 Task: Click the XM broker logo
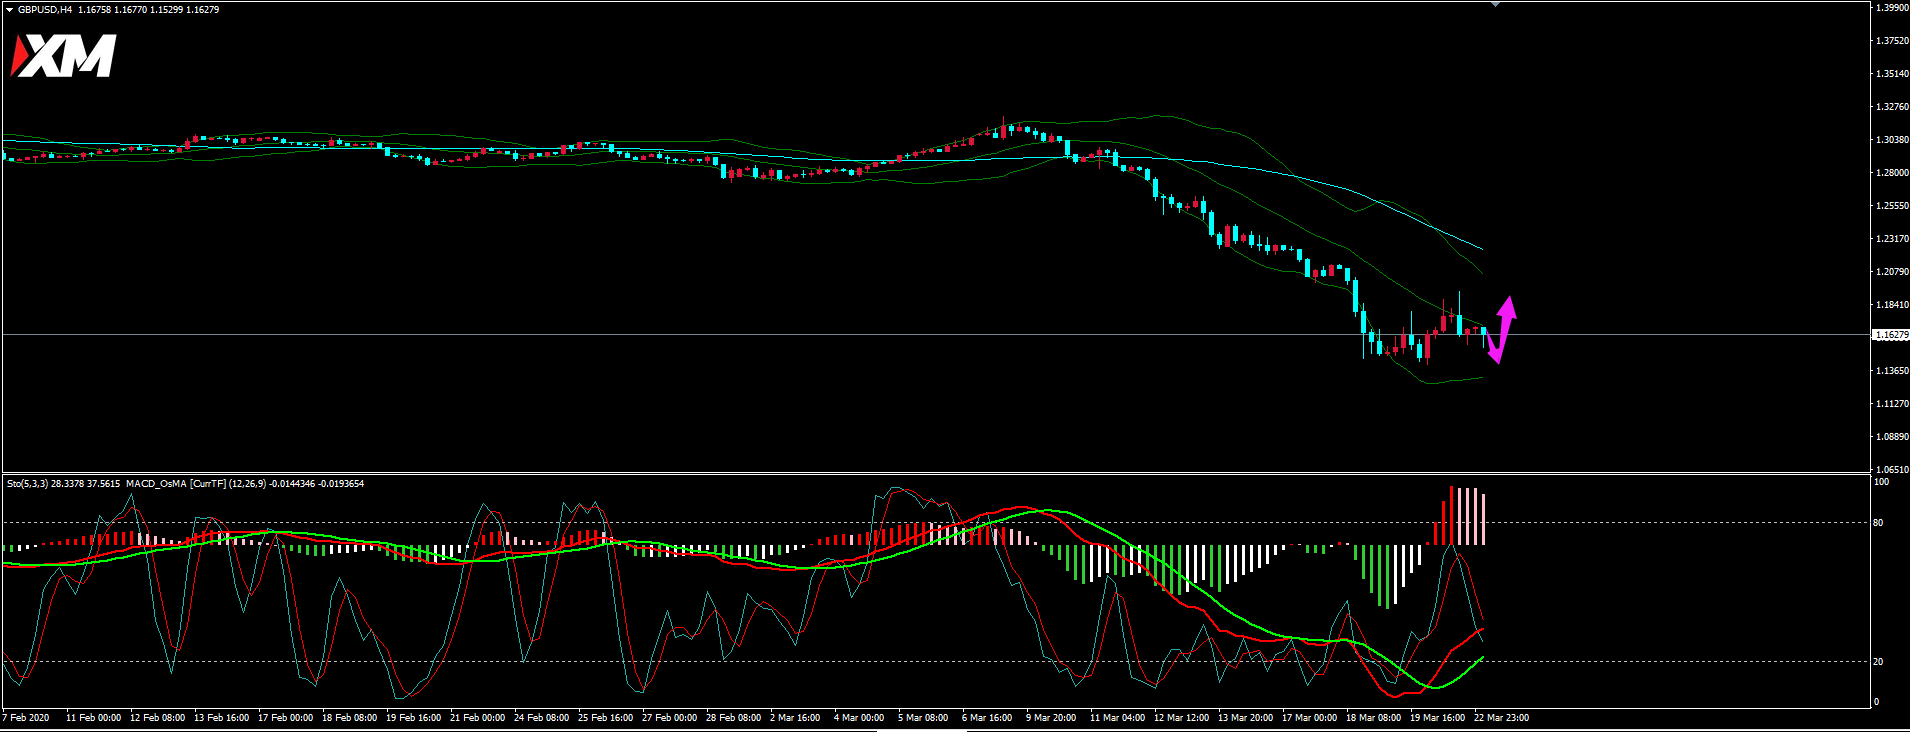point(64,56)
